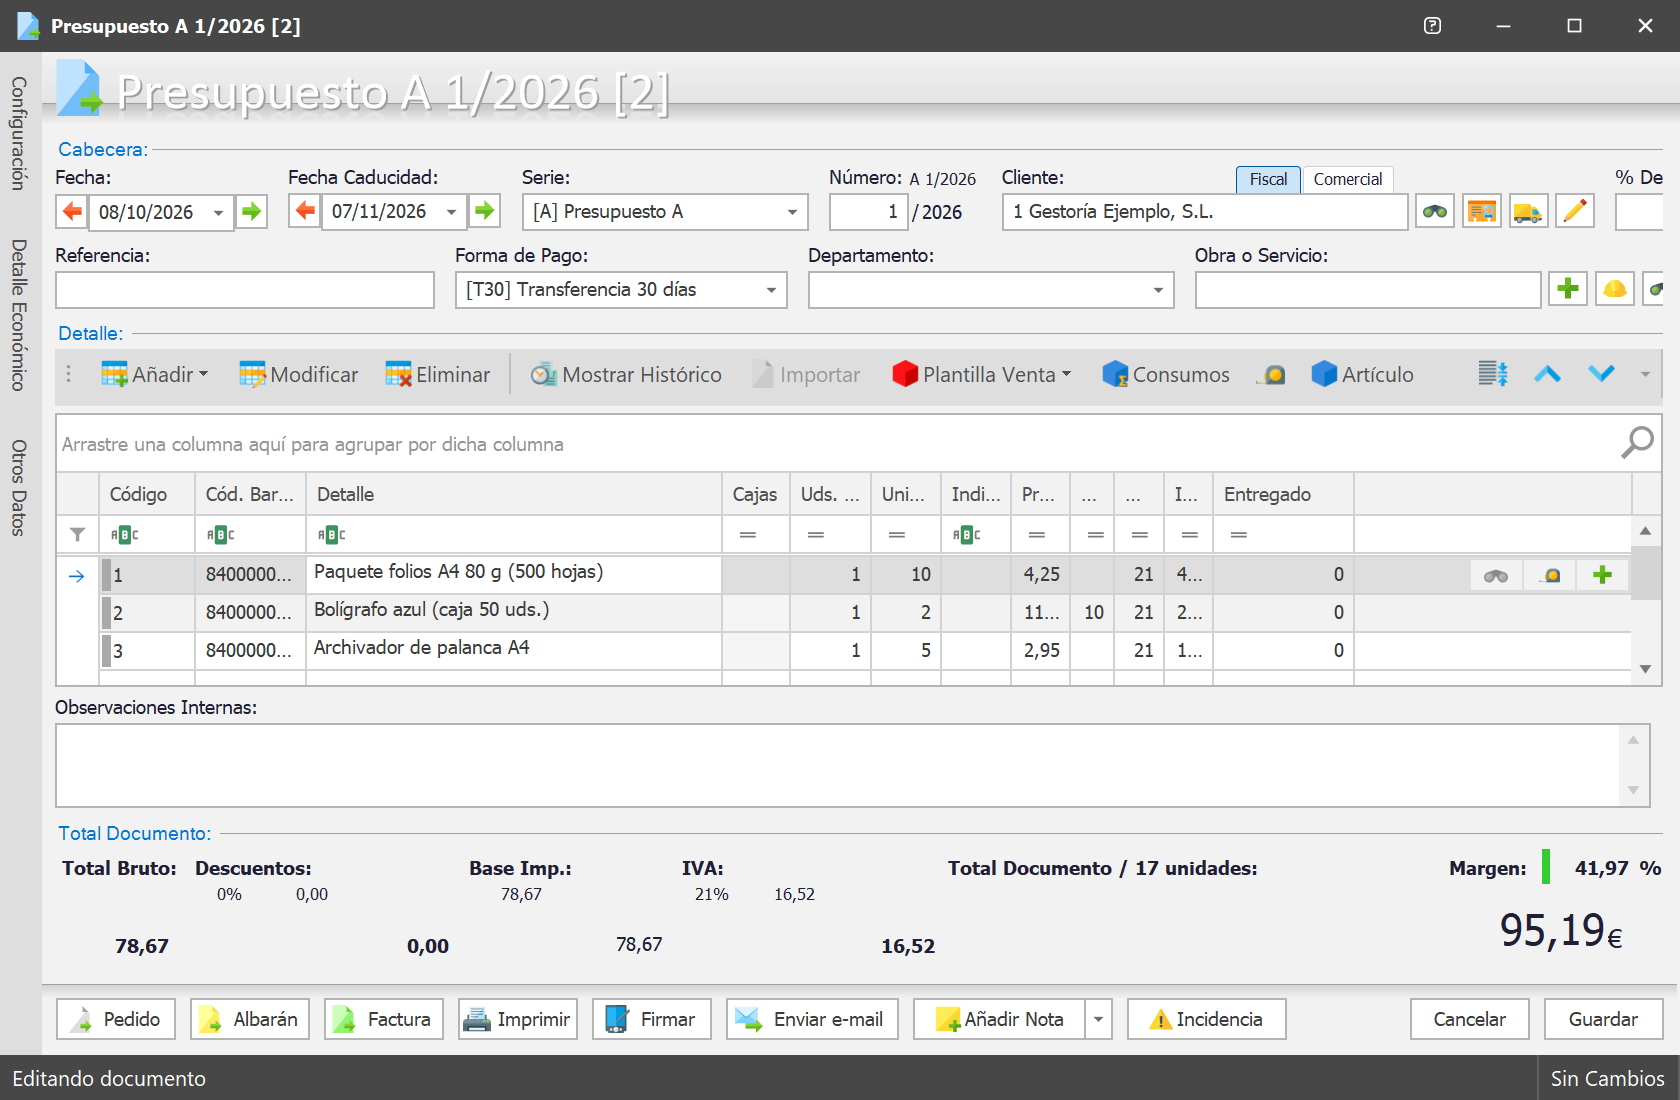Switch to the Comercial tab
Screen dimensions: 1680x1100
coord(1347,179)
